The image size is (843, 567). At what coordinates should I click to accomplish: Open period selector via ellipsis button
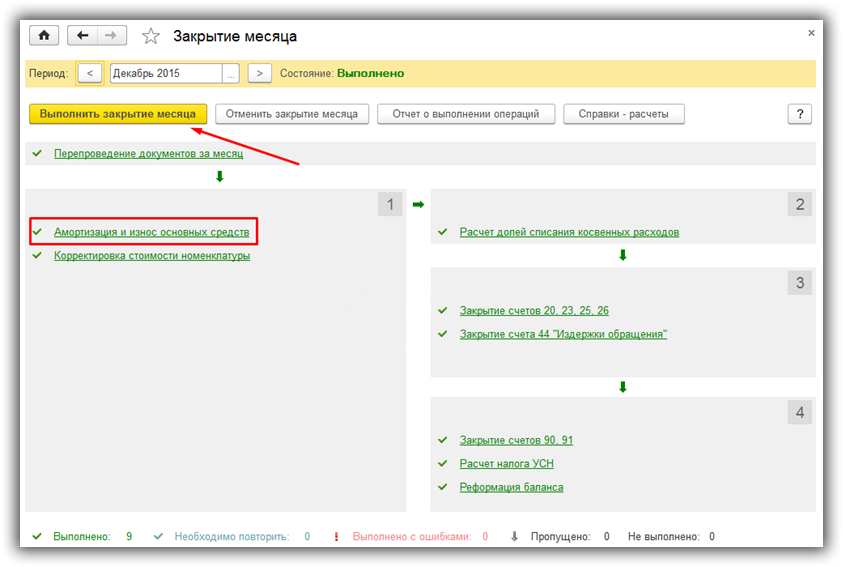[231, 73]
